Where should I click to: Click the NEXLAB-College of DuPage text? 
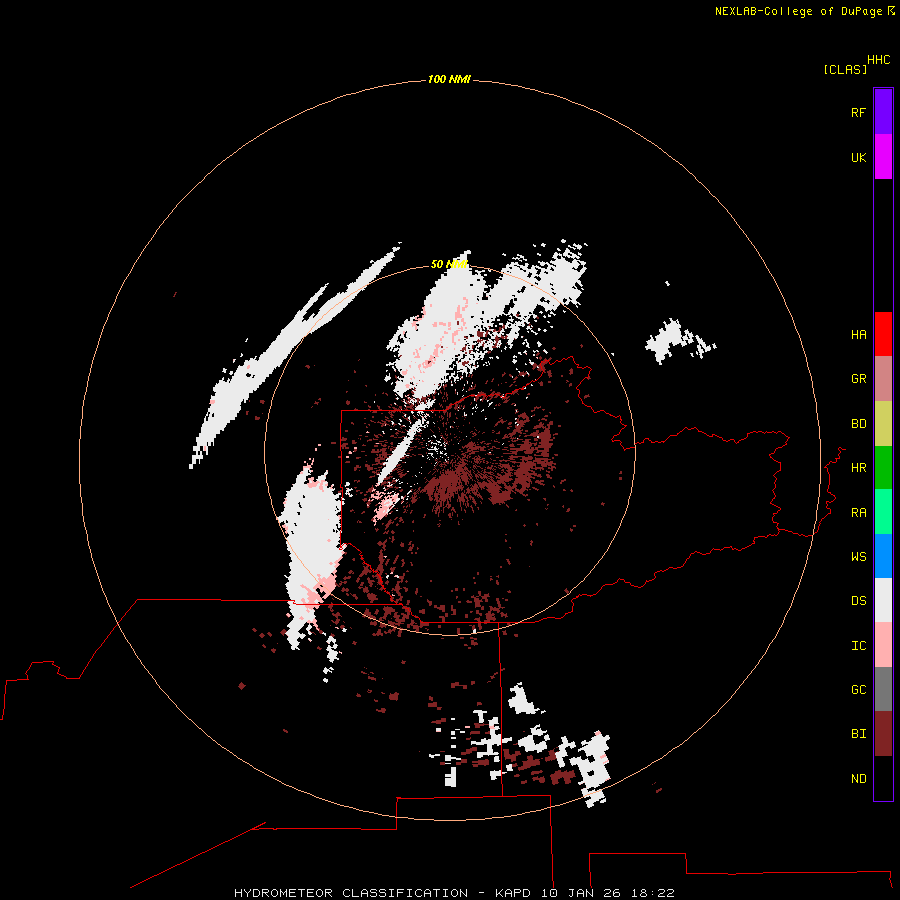point(798,11)
